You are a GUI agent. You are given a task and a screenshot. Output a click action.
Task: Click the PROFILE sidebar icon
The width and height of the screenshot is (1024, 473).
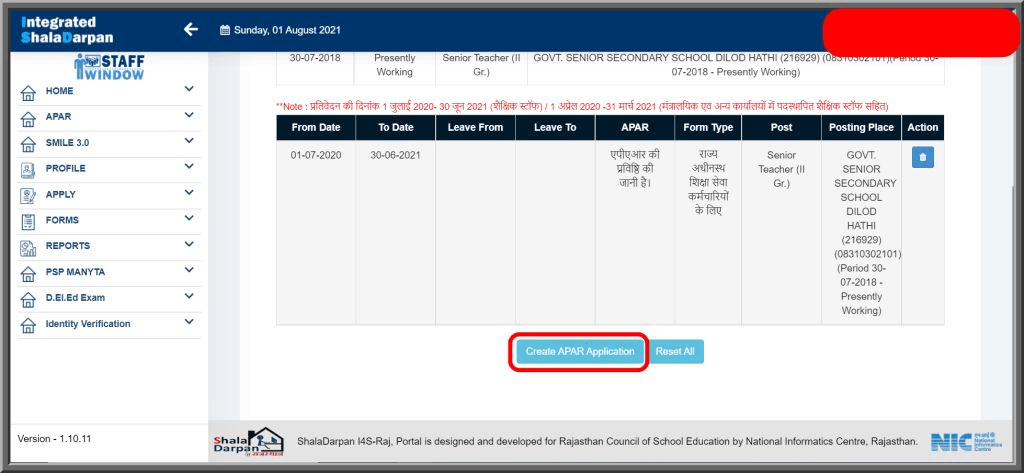coord(28,171)
